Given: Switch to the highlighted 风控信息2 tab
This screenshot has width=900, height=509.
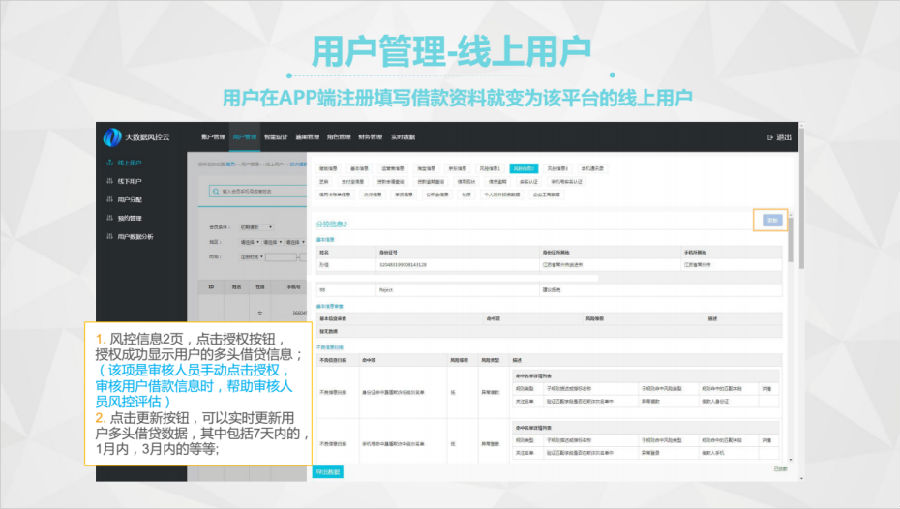Looking at the screenshot, I should point(522,169).
